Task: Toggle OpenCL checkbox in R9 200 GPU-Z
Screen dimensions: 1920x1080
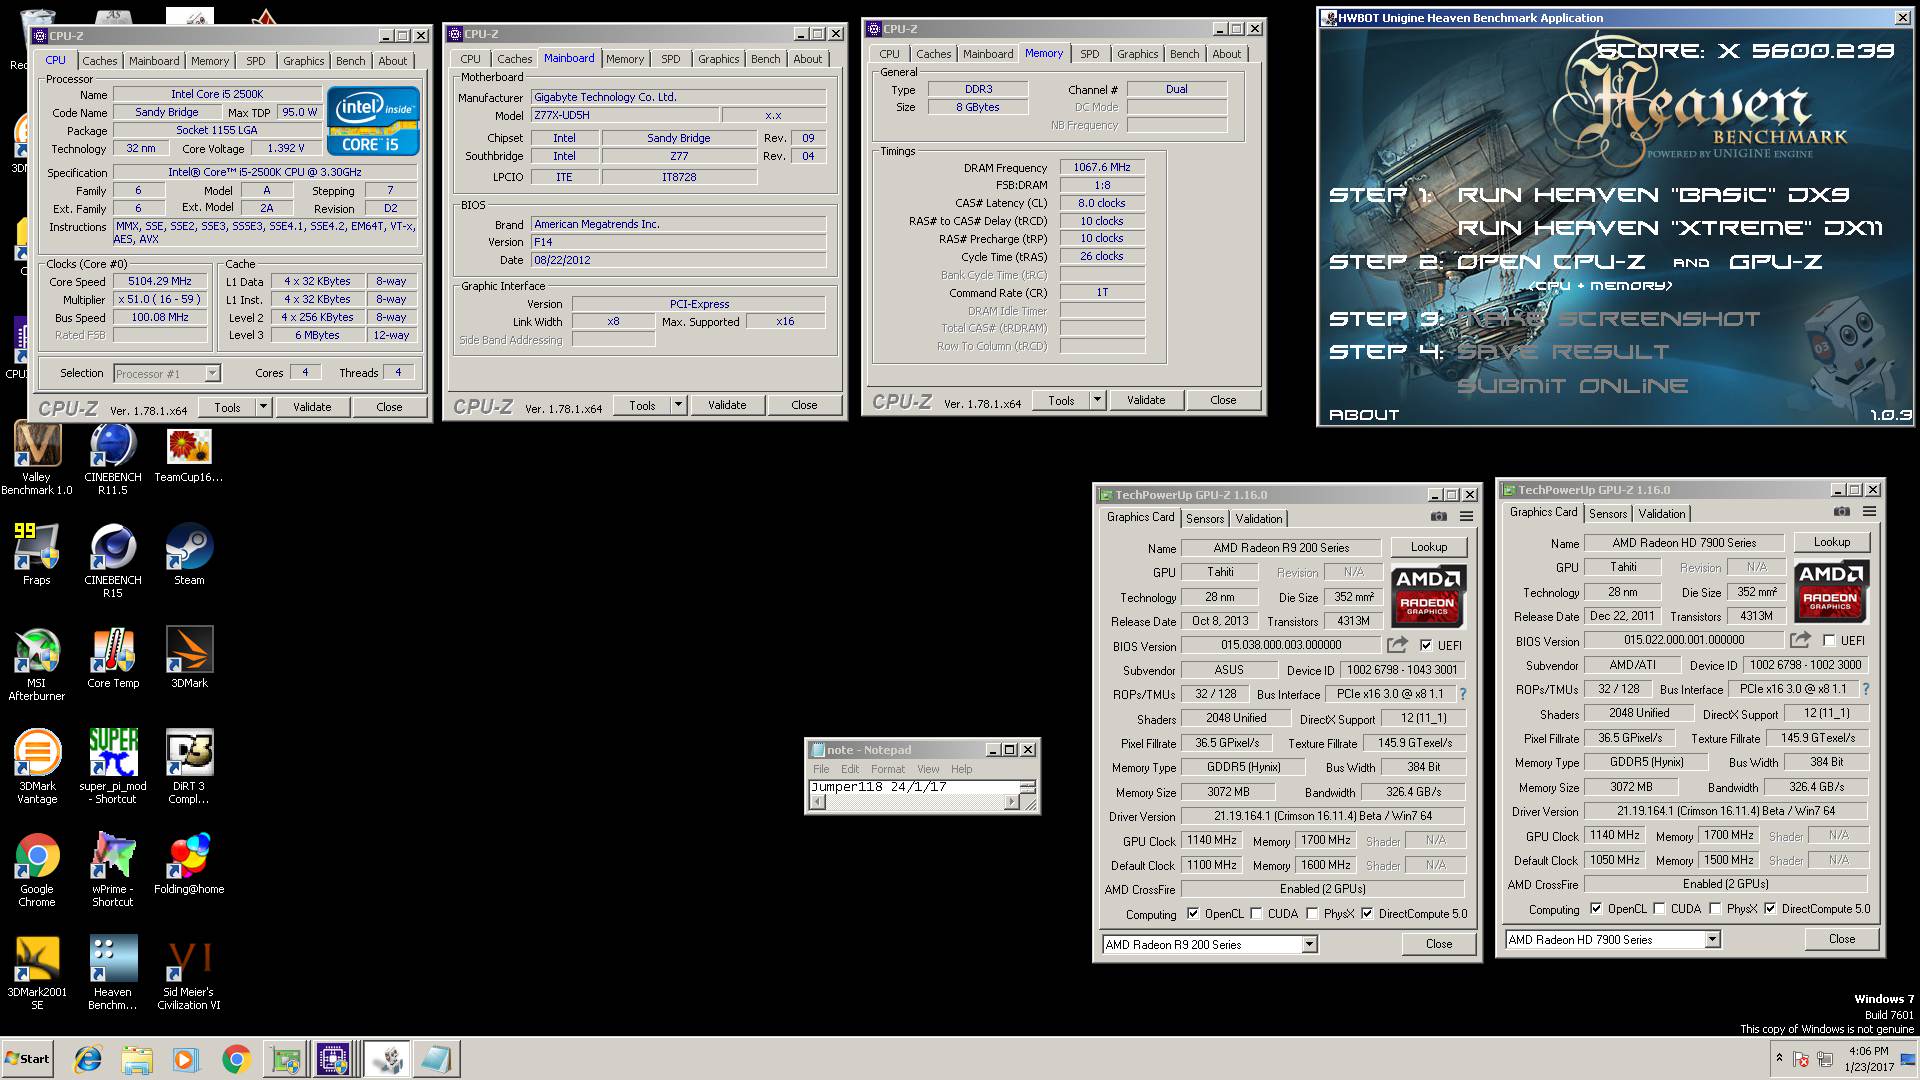Action: pos(1192,914)
